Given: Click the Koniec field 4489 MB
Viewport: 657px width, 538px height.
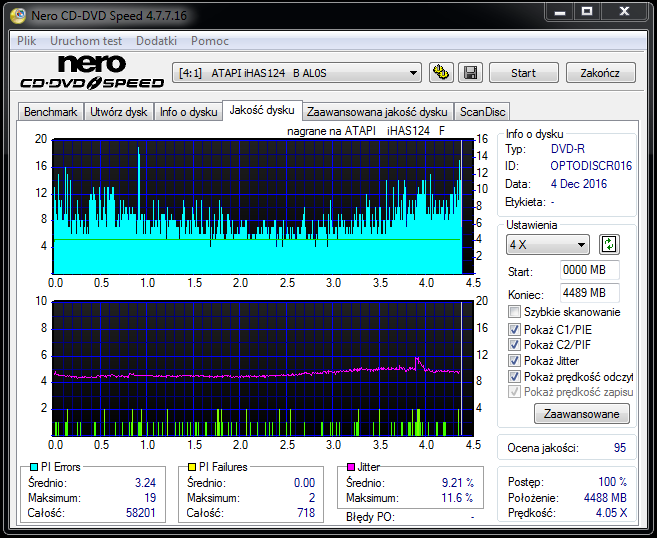Looking at the screenshot, I should (590, 292).
